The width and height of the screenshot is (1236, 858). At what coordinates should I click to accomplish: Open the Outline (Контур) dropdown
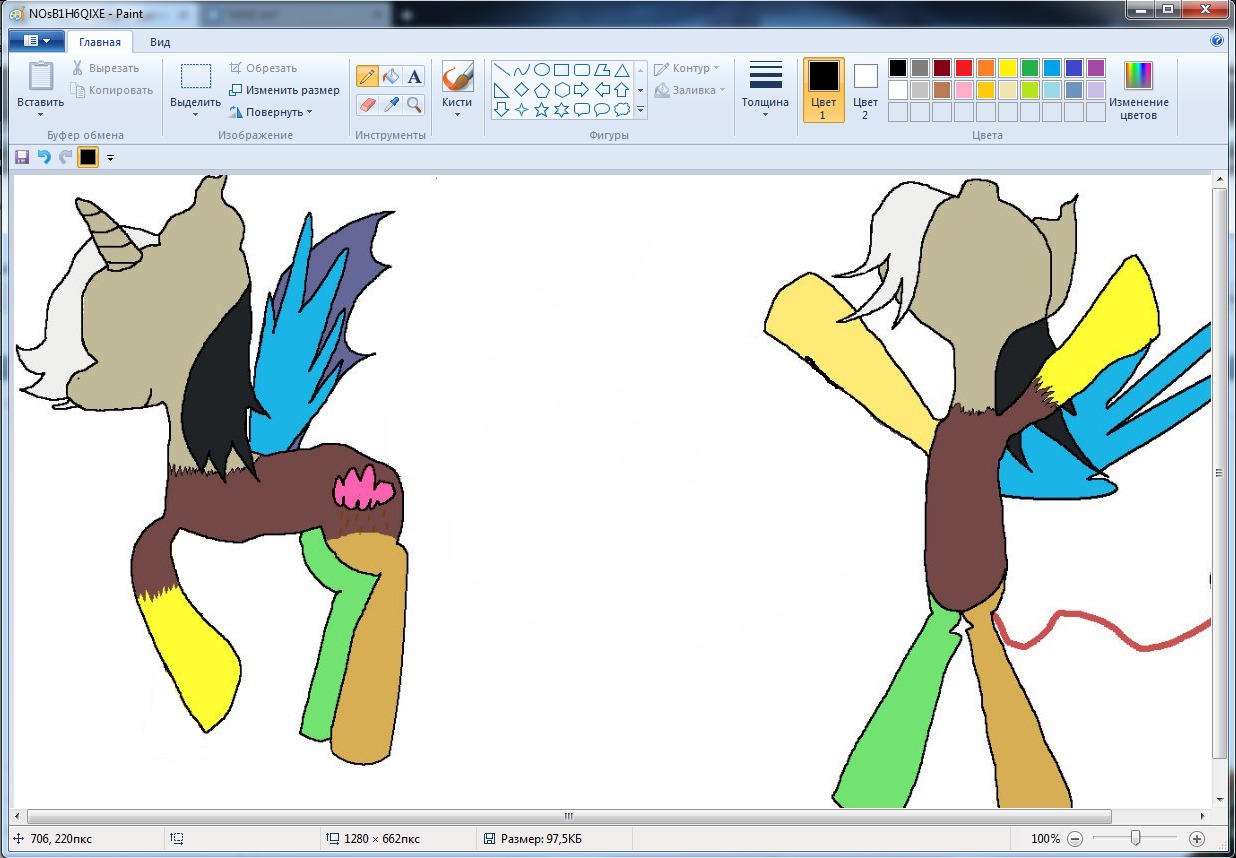(687, 68)
